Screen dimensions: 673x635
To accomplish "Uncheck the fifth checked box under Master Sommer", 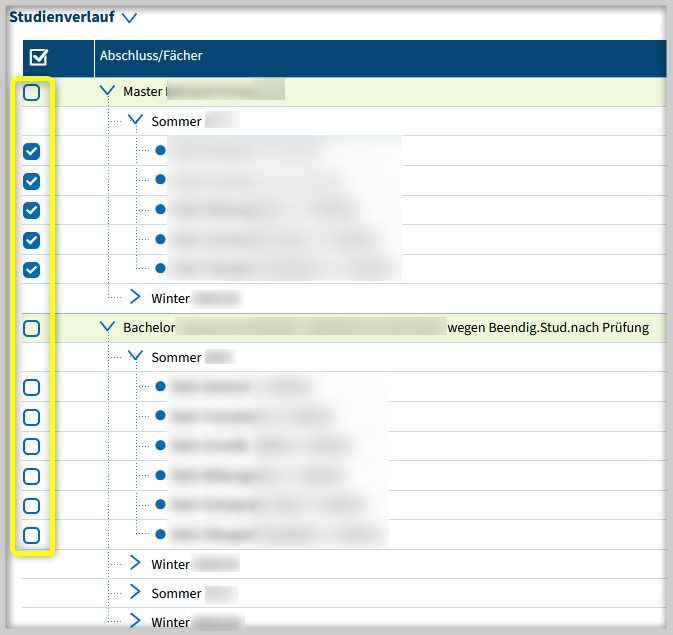I will click(32, 270).
